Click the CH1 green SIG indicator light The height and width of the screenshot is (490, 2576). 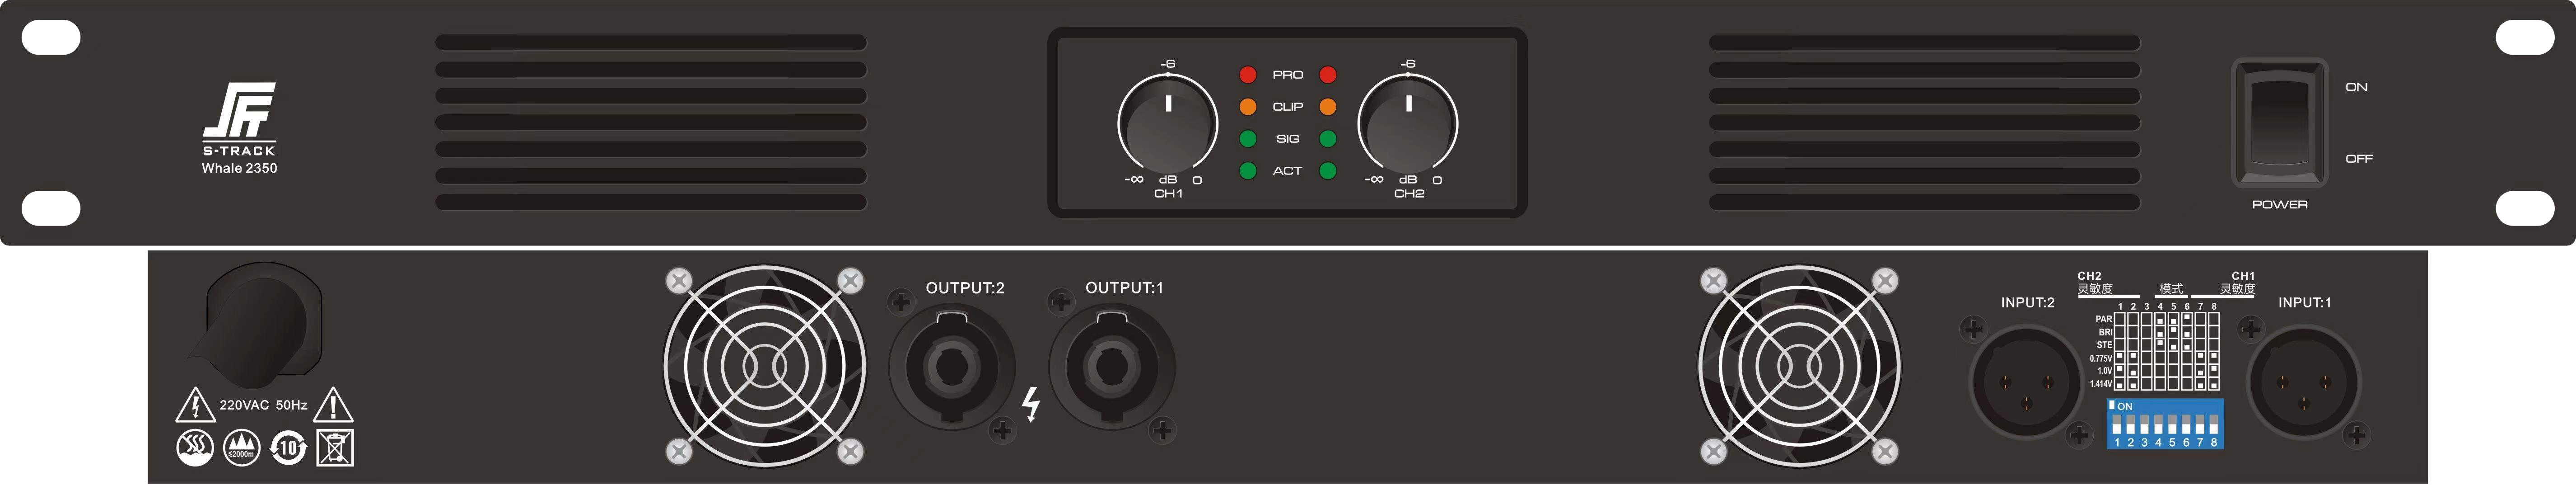[x=1248, y=139]
